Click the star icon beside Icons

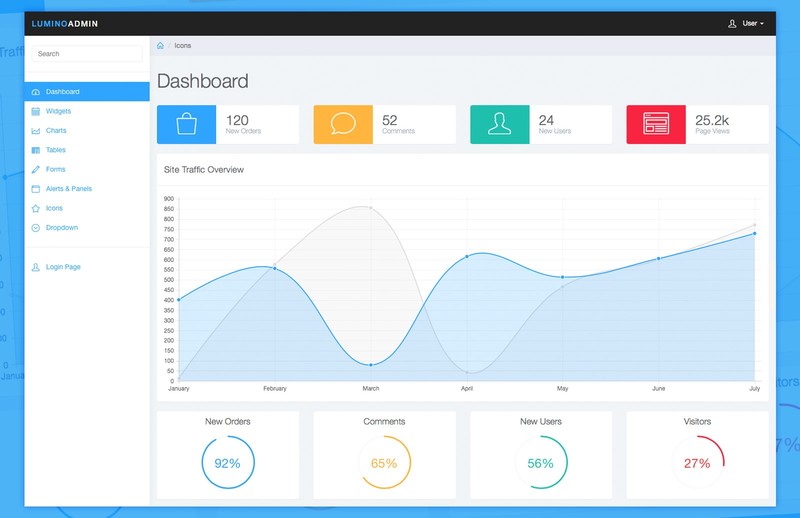tap(36, 208)
